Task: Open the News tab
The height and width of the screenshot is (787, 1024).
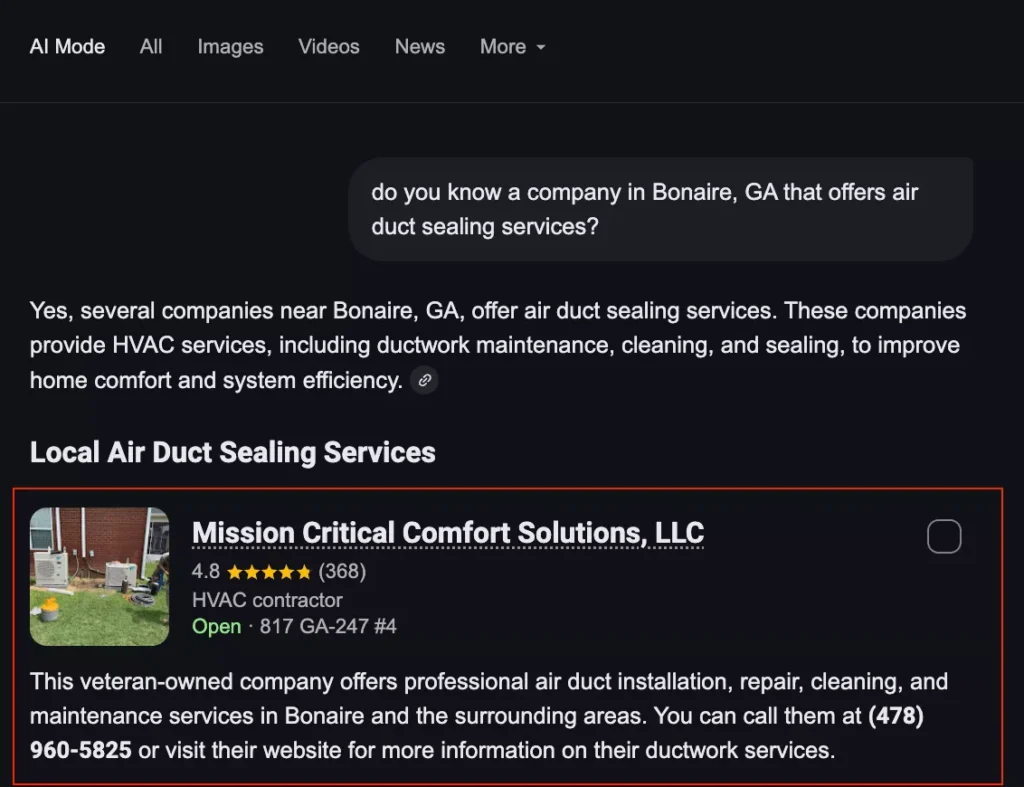Action: click(x=419, y=47)
